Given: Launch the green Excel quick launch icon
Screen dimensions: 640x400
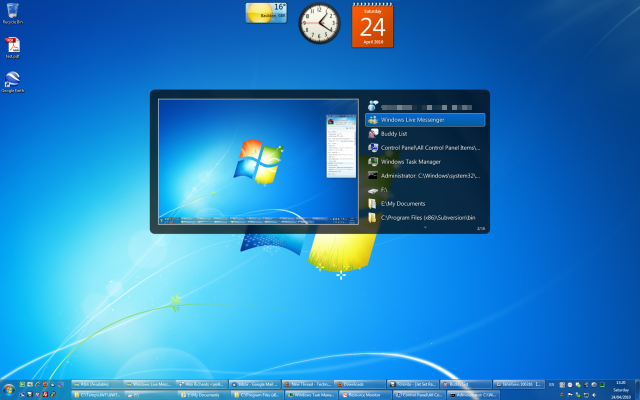Looking at the screenshot, I should point(22,384).
